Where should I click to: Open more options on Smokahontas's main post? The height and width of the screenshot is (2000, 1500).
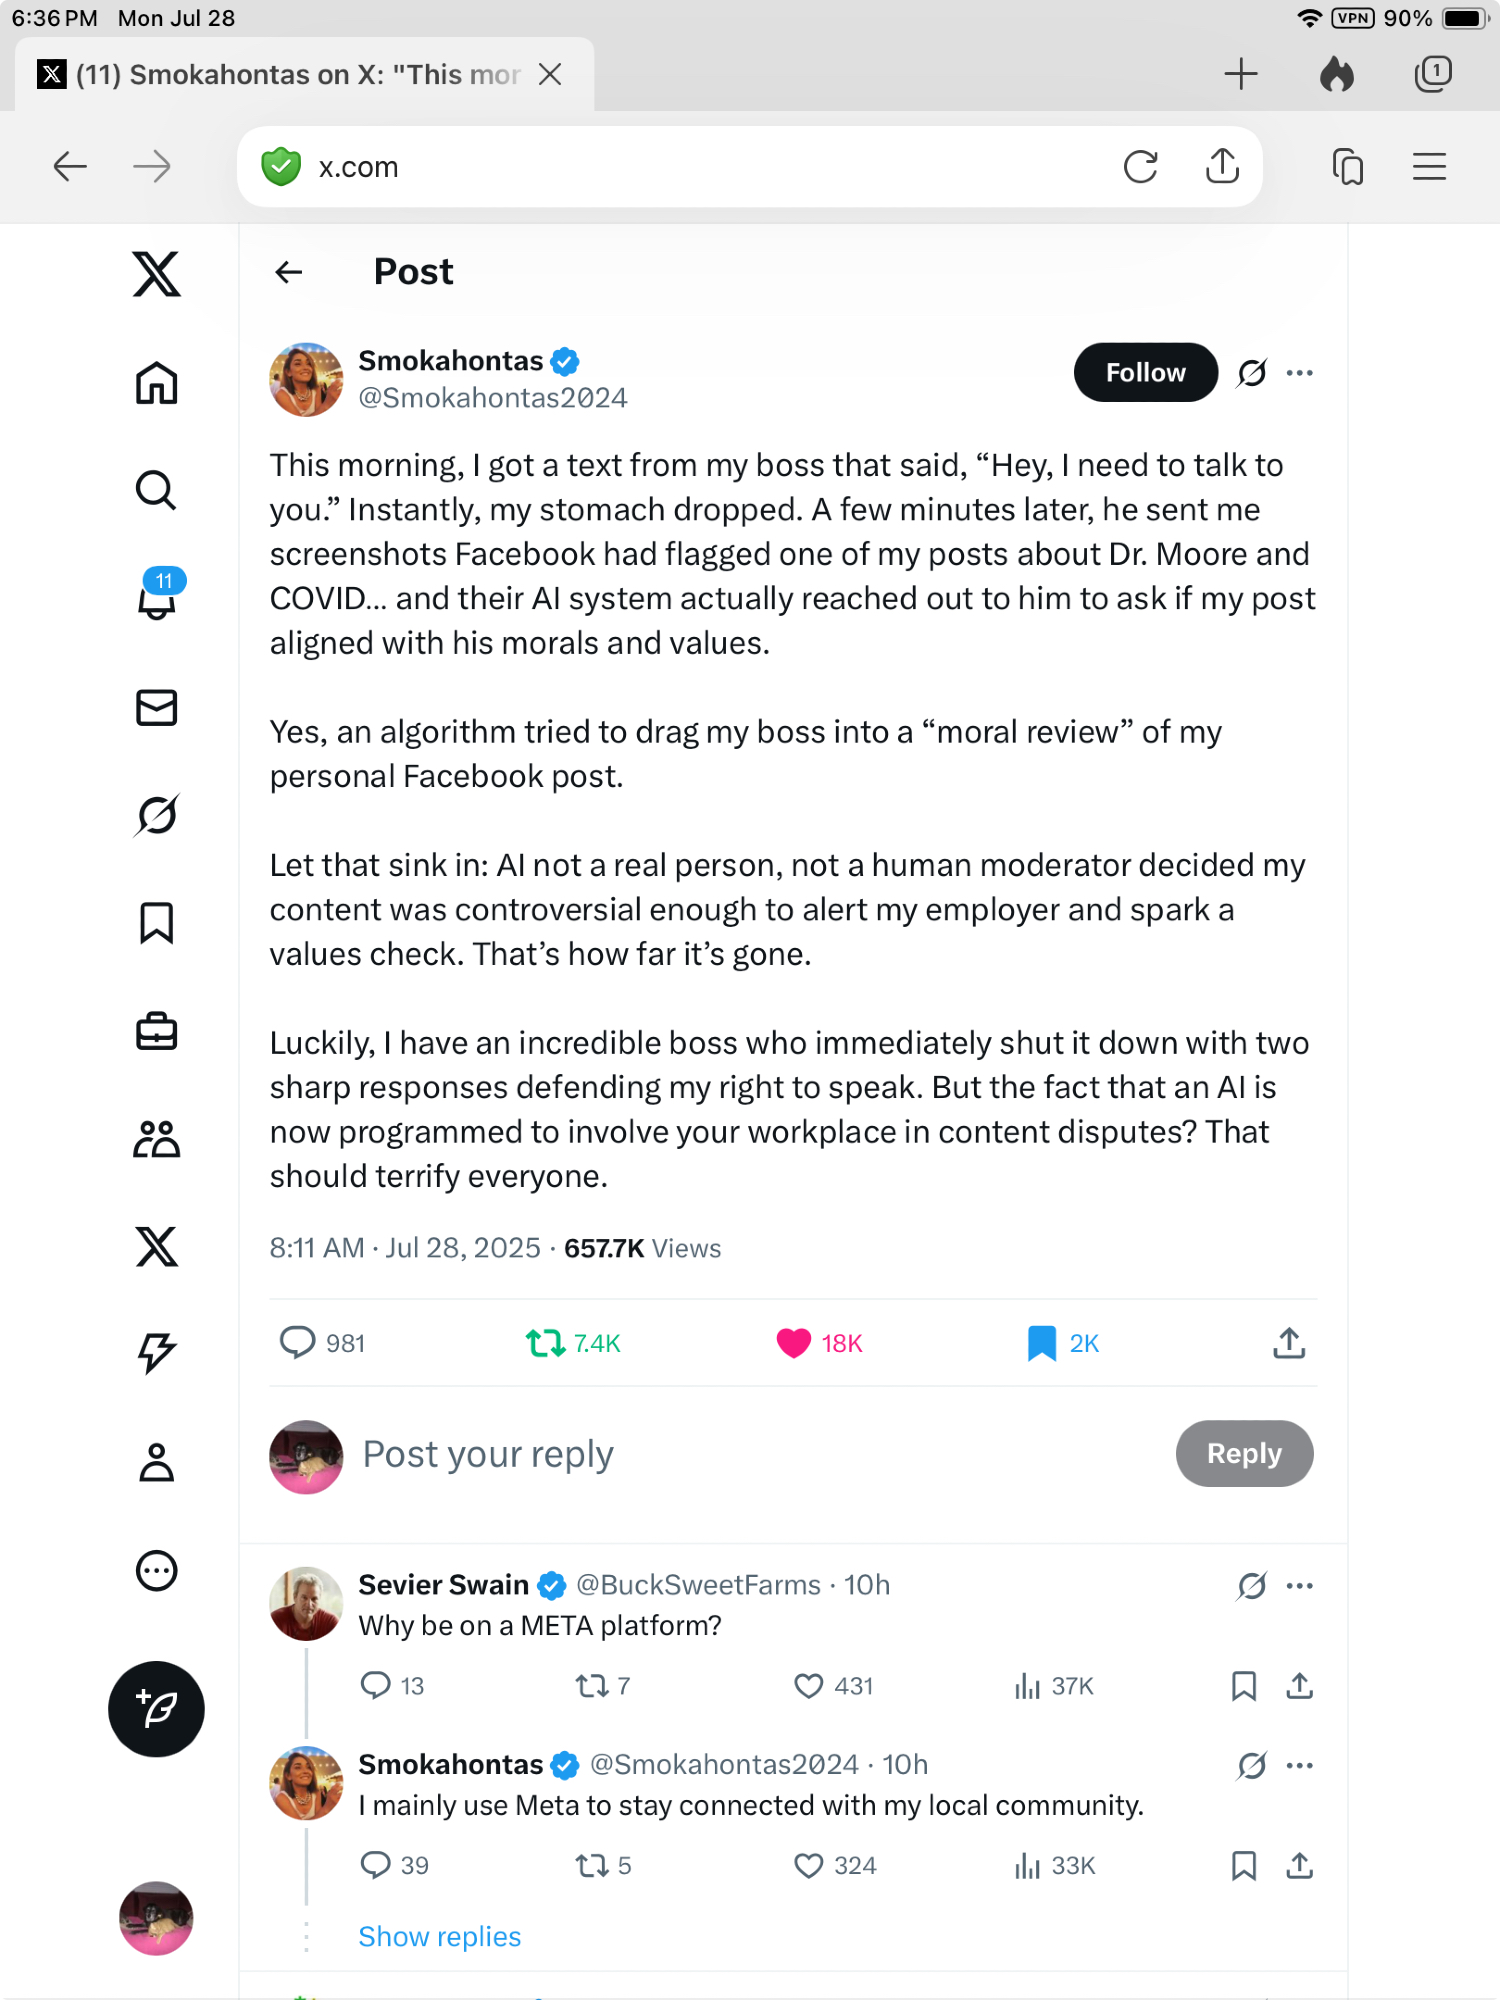(x=1300, y=373)
